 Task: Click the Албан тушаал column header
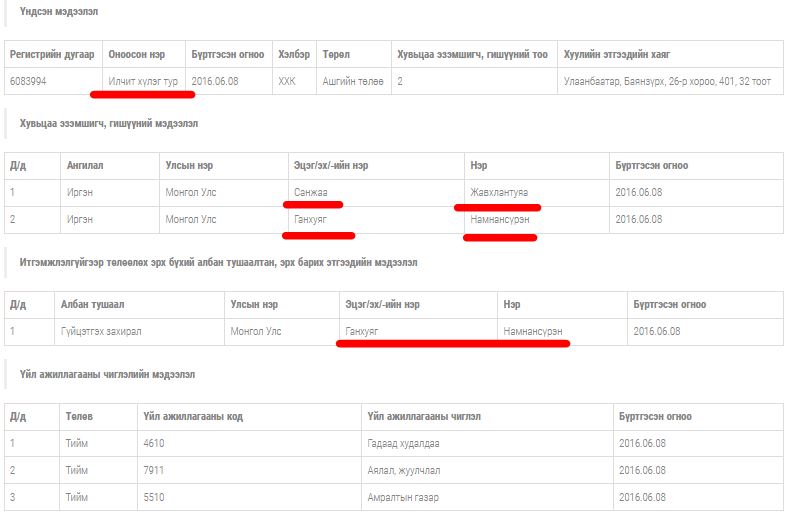click(92, 304)
